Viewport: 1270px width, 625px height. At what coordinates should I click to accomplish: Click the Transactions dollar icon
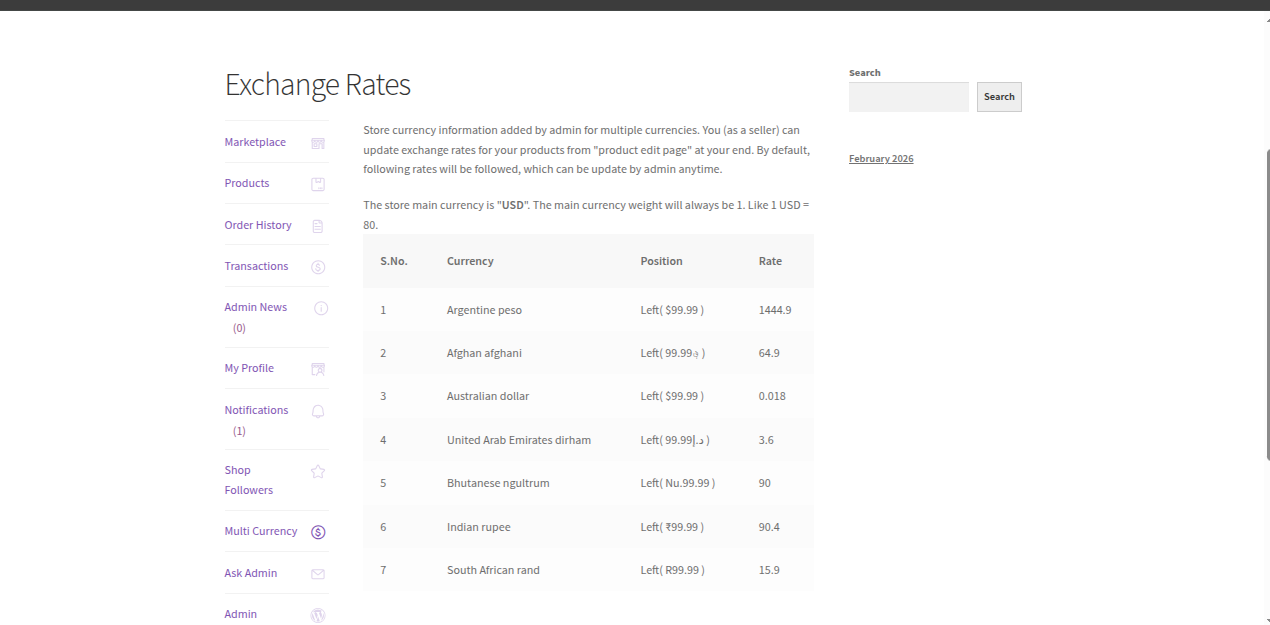click(318, 267)
